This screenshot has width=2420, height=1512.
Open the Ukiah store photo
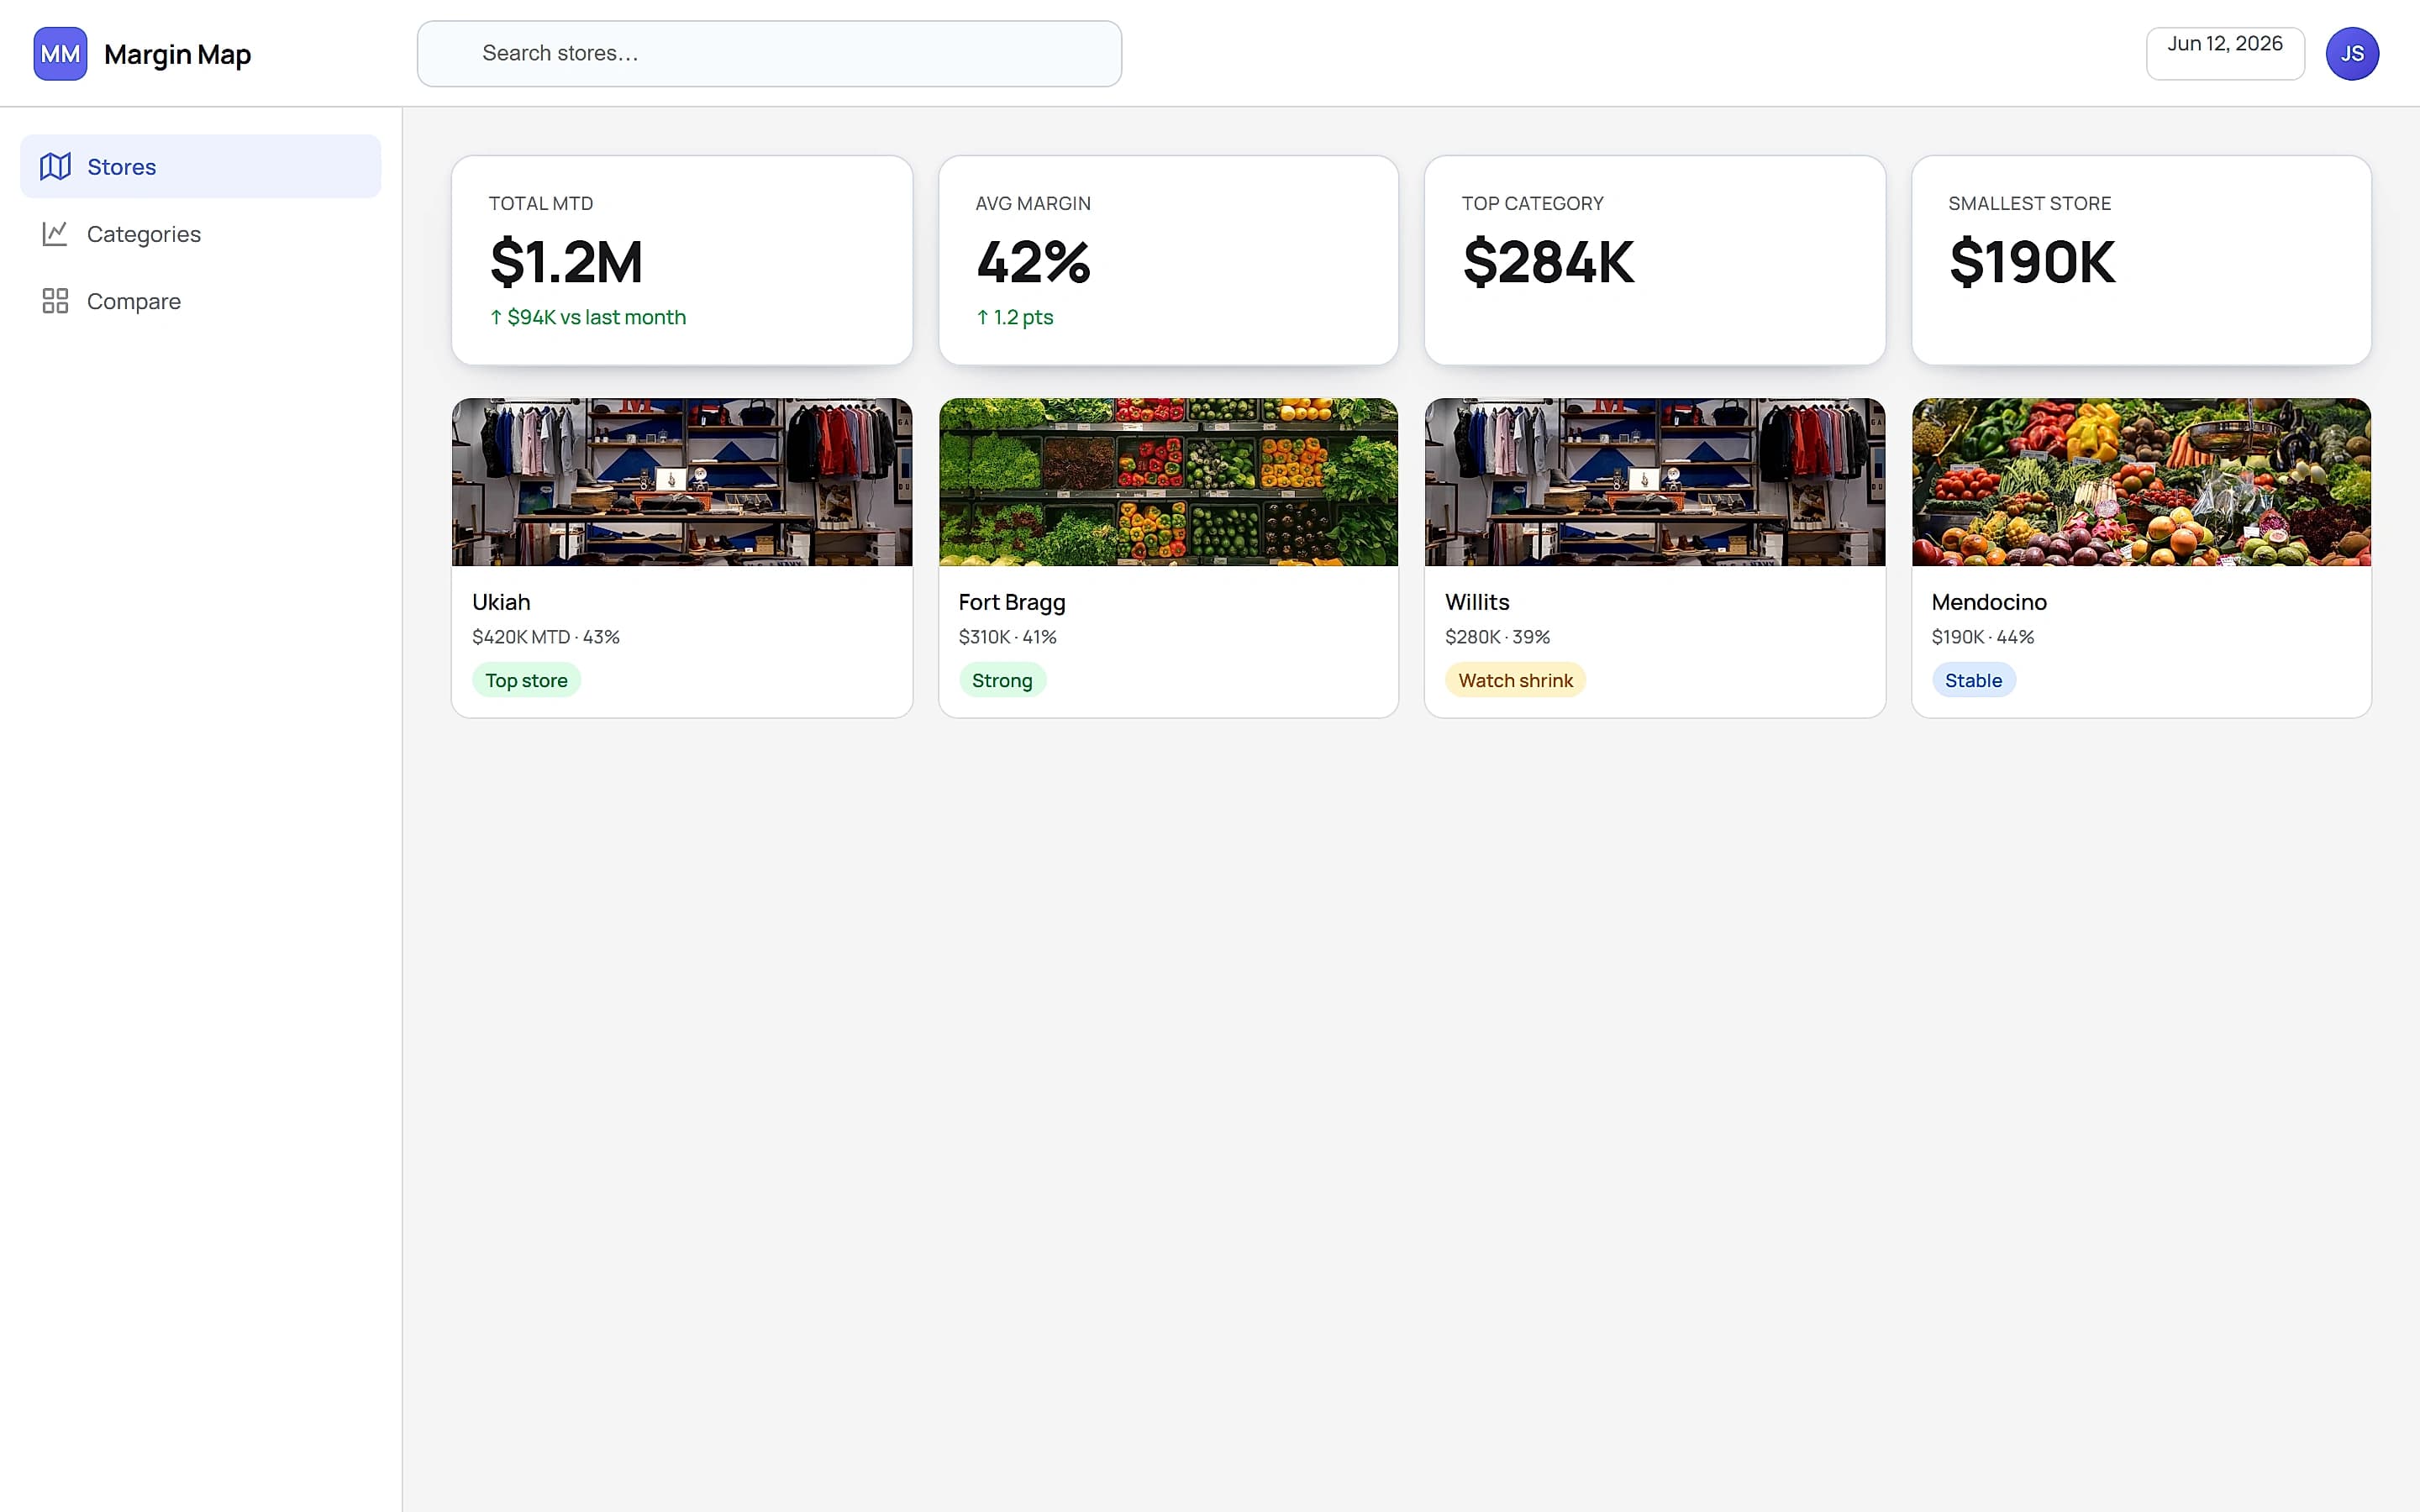click(x=682, y=482)
